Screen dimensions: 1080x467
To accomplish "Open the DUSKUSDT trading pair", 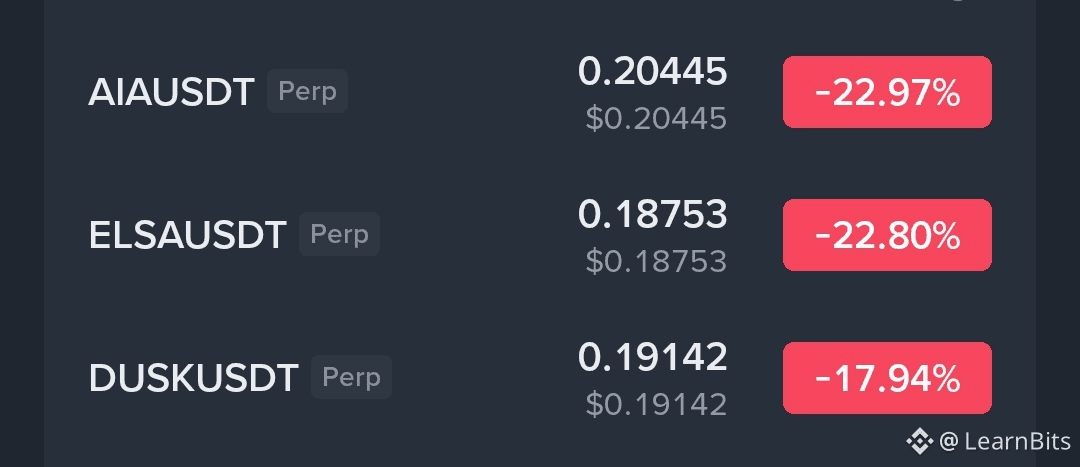I will click(x=194, y=378).
